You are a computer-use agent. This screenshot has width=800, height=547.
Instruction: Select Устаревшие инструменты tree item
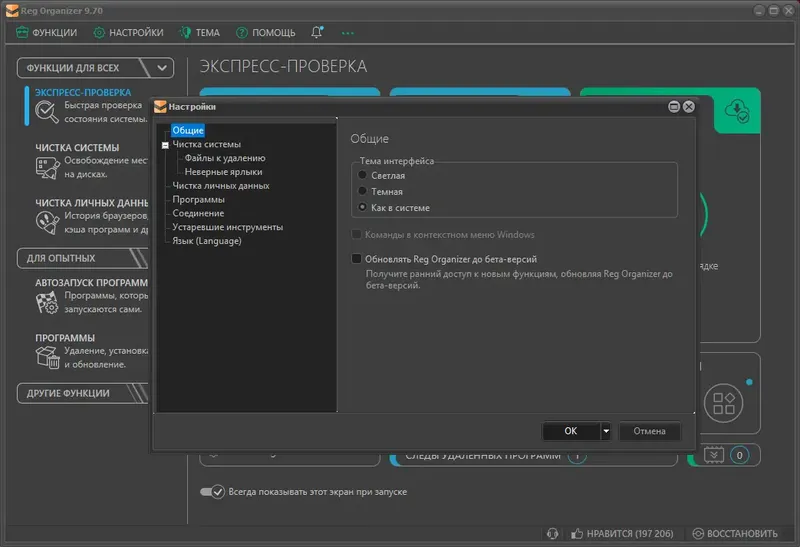coord(228,227)
